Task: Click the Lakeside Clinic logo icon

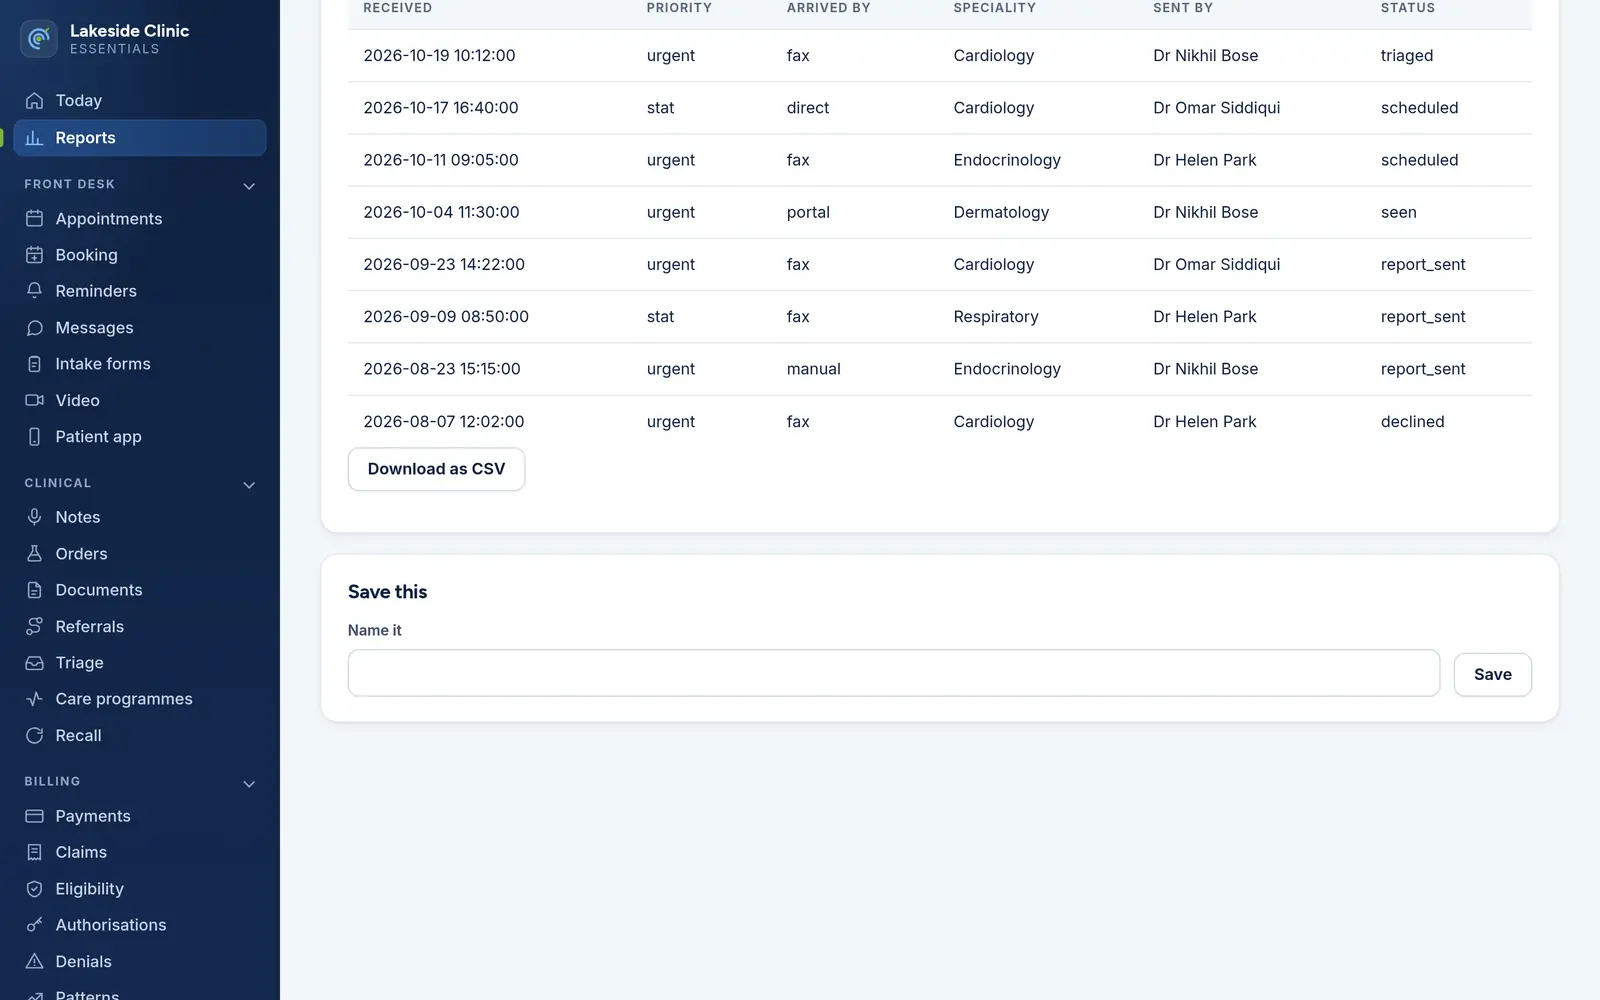Action: [39, 39]
